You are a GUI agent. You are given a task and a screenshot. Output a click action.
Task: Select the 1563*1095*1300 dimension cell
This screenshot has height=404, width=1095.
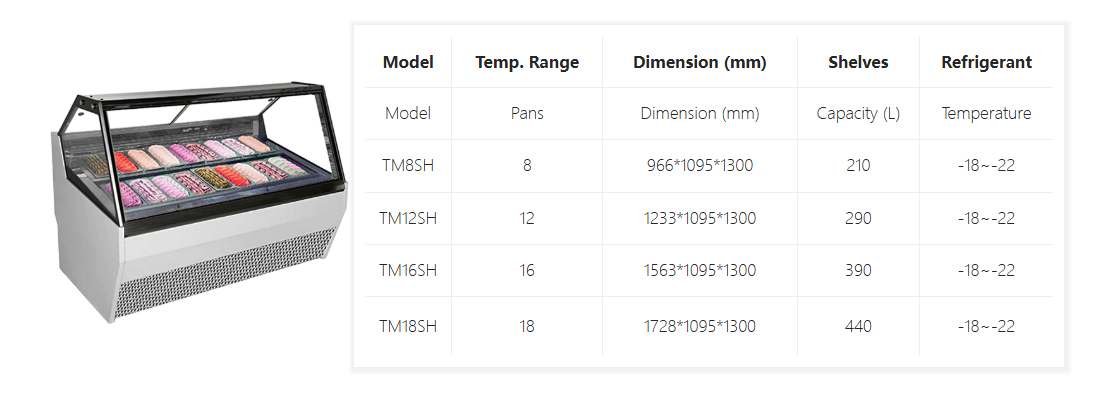pyautogui.click(x=700, y=270)
